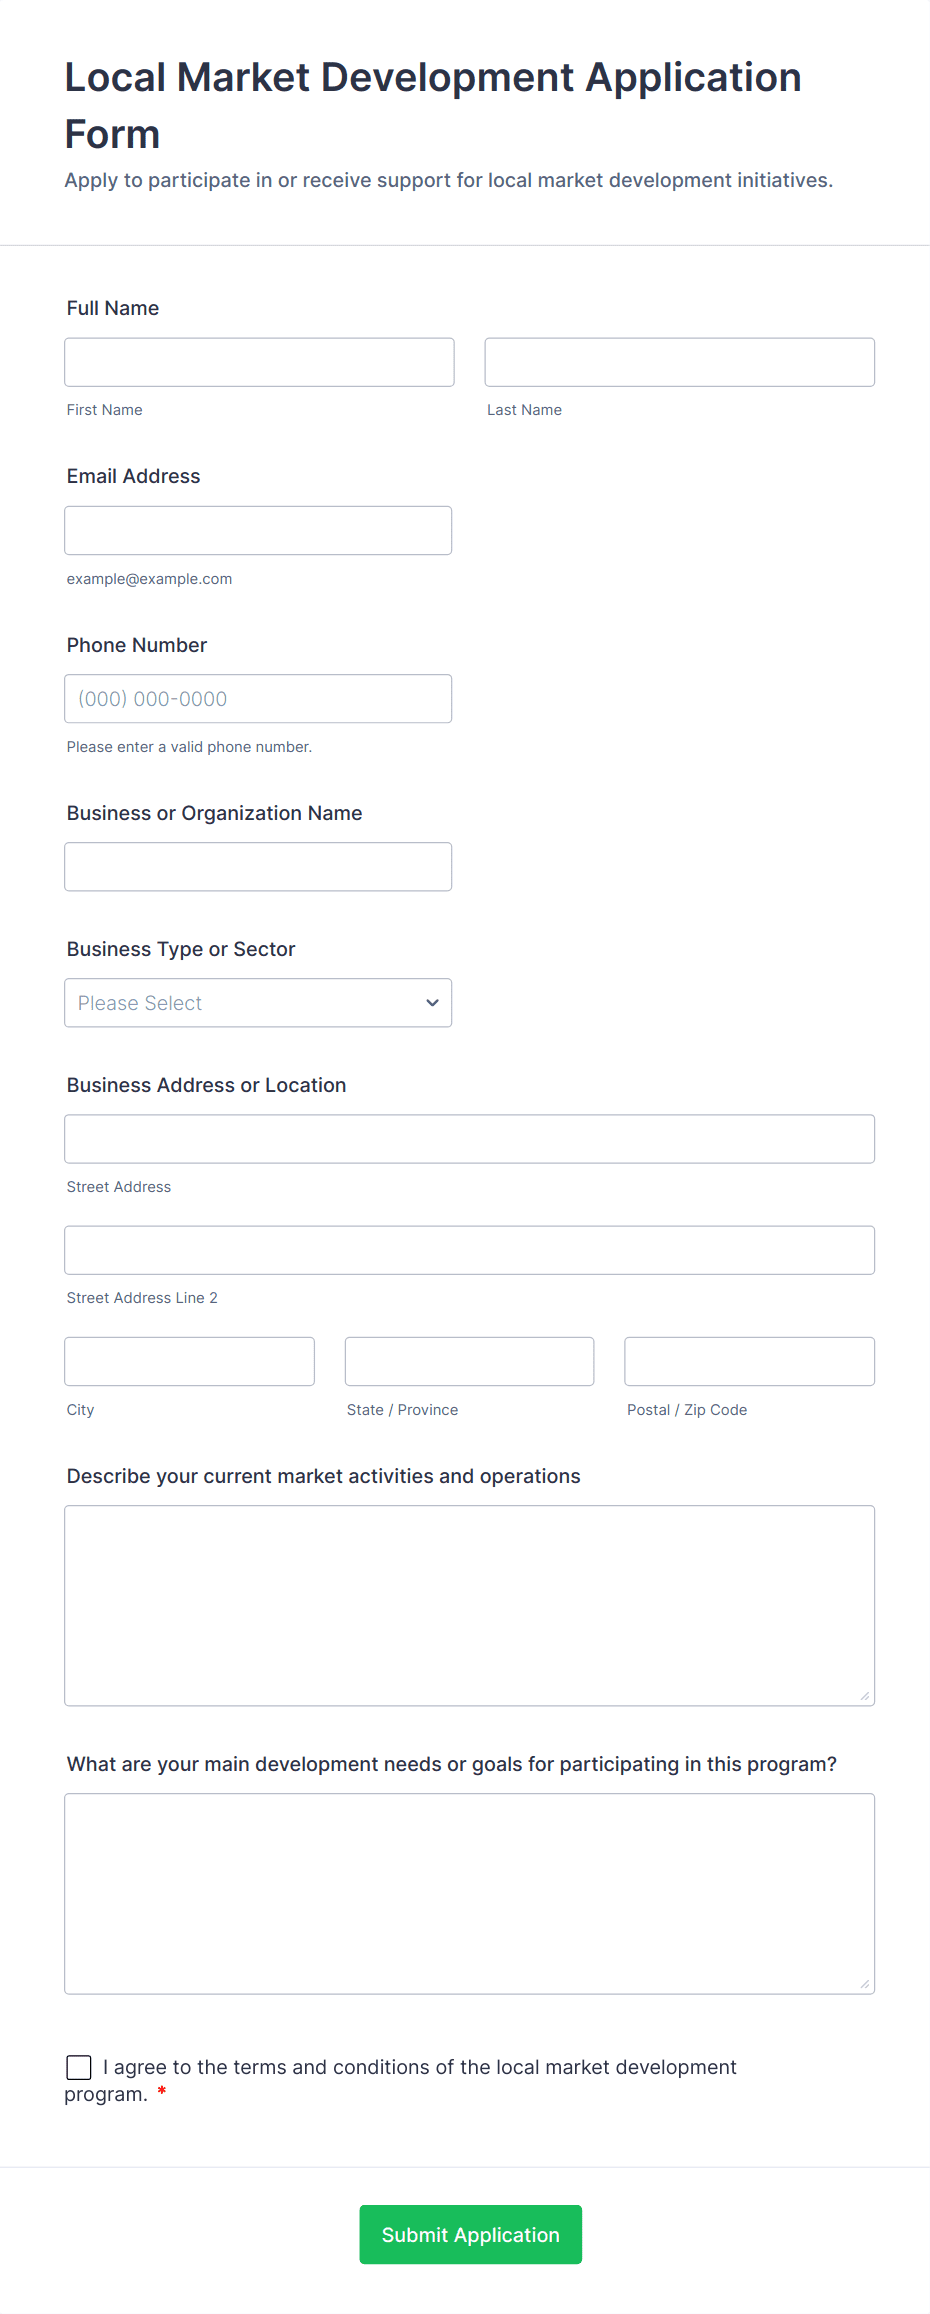Submit the Local Market Development Application
Screen dimensions: 930x2314
(x=470, y=2233)
